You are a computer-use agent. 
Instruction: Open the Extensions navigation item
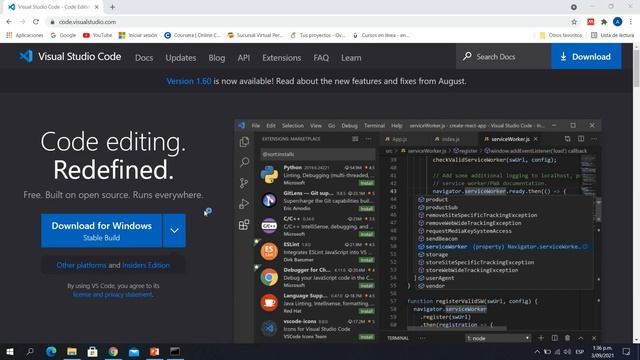tap(282, 58)
